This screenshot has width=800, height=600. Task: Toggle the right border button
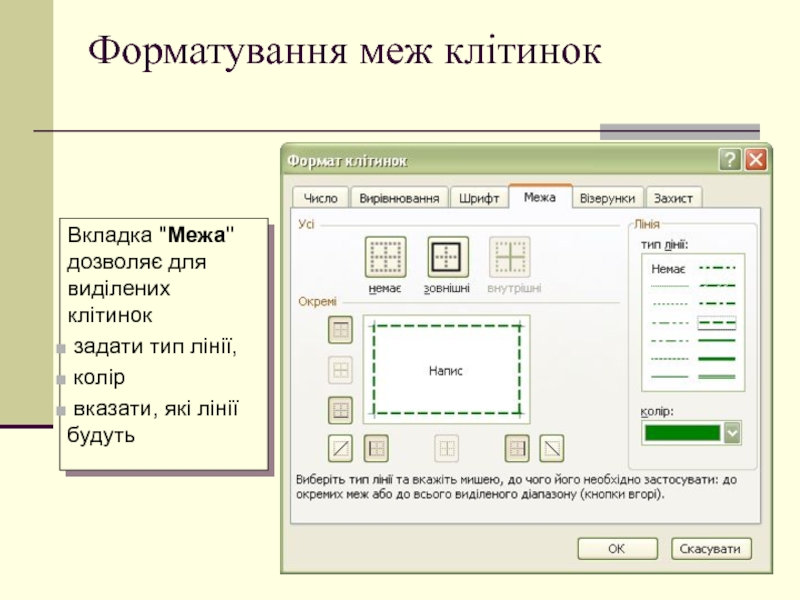tap(517, 448)
